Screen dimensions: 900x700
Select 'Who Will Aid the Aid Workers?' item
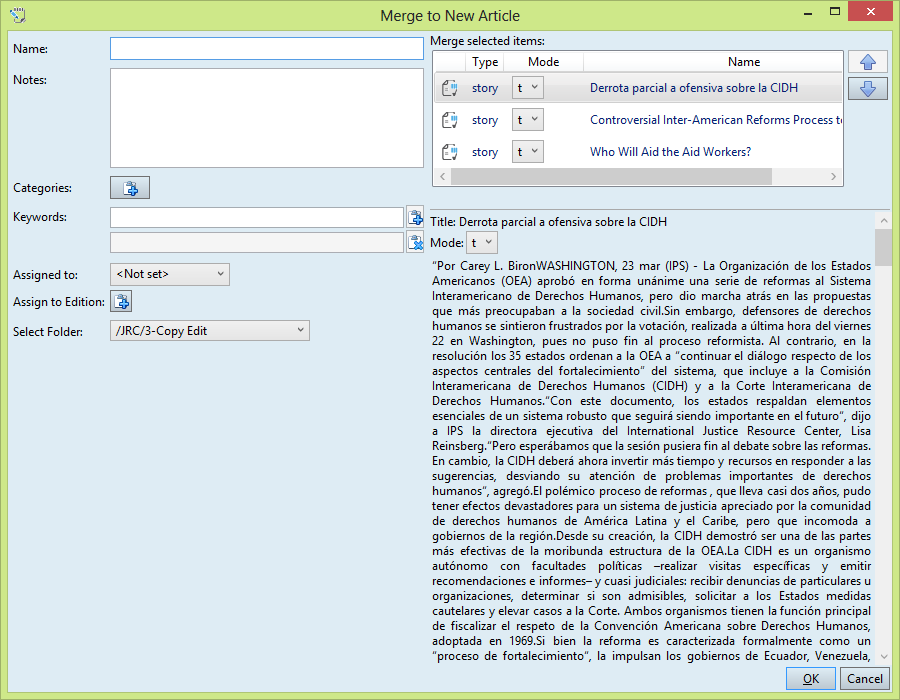(x=670, y=152)
